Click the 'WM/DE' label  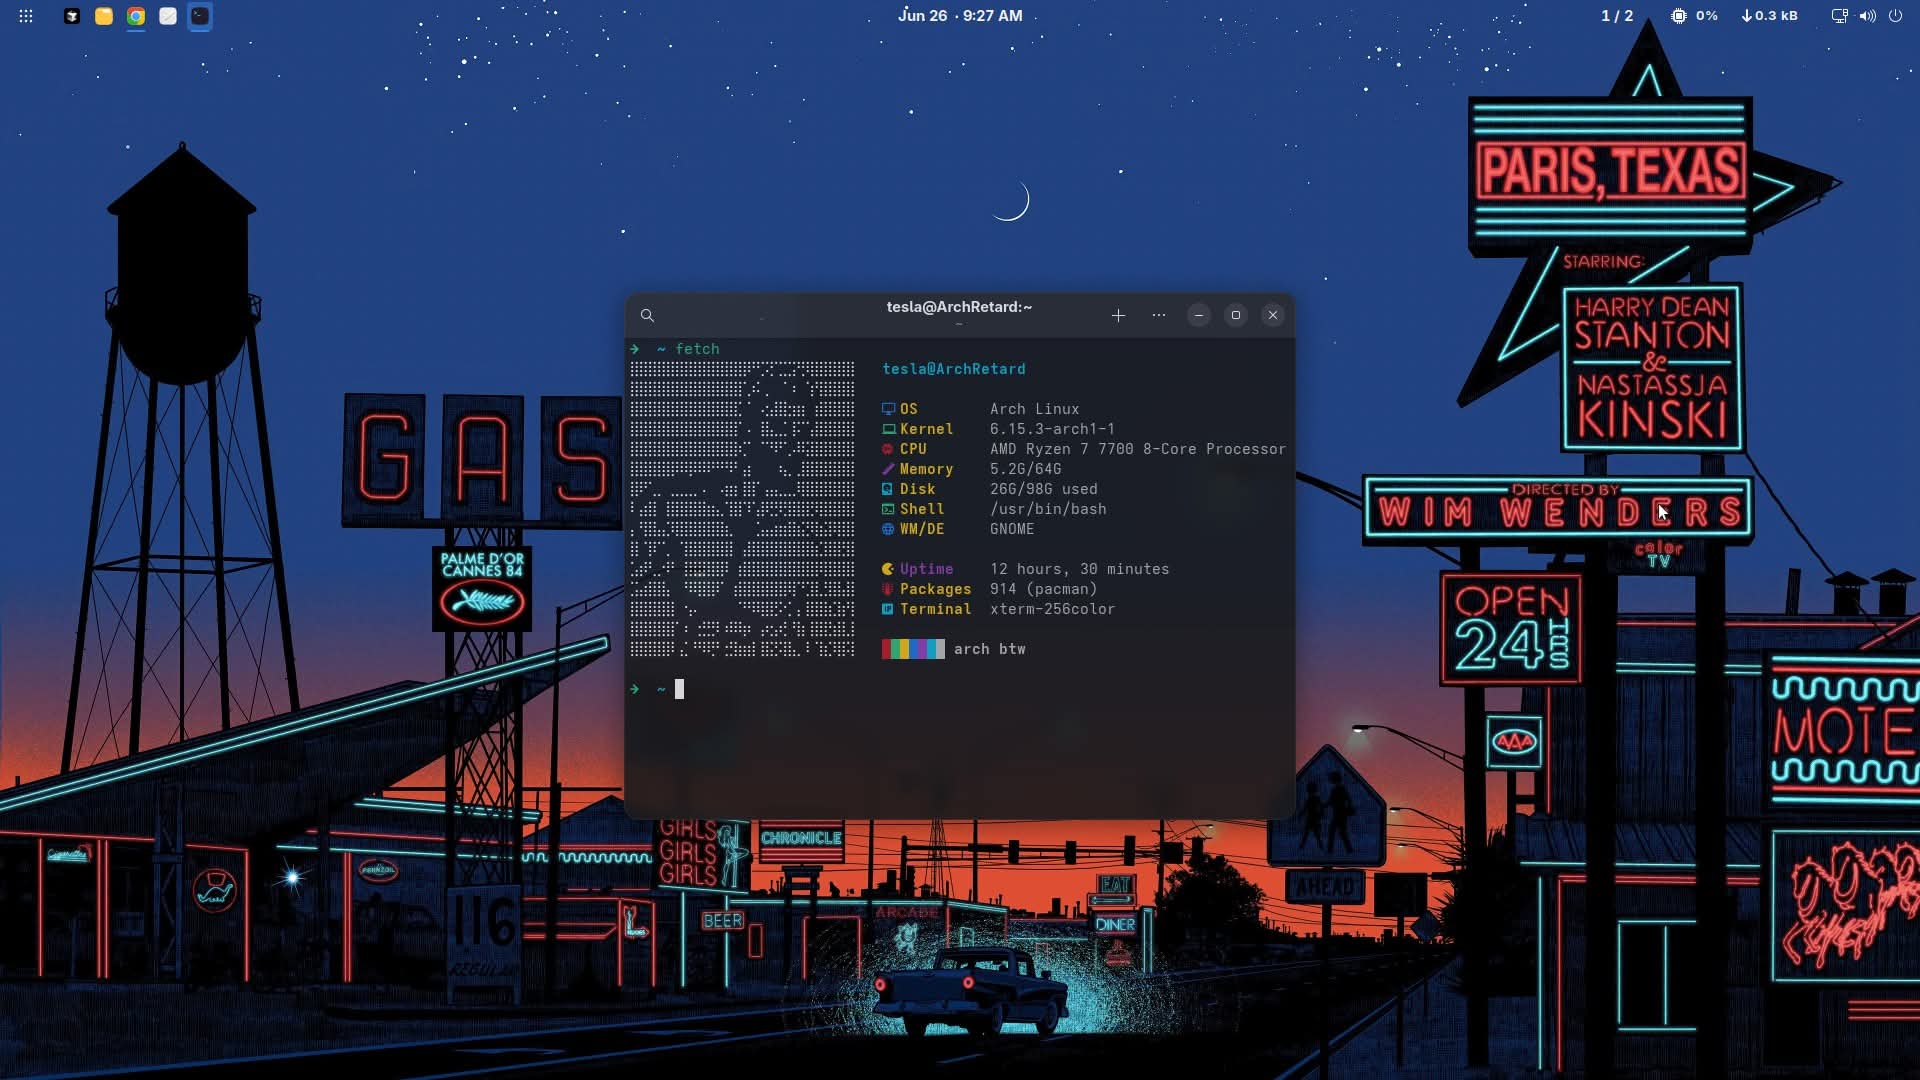922,529
